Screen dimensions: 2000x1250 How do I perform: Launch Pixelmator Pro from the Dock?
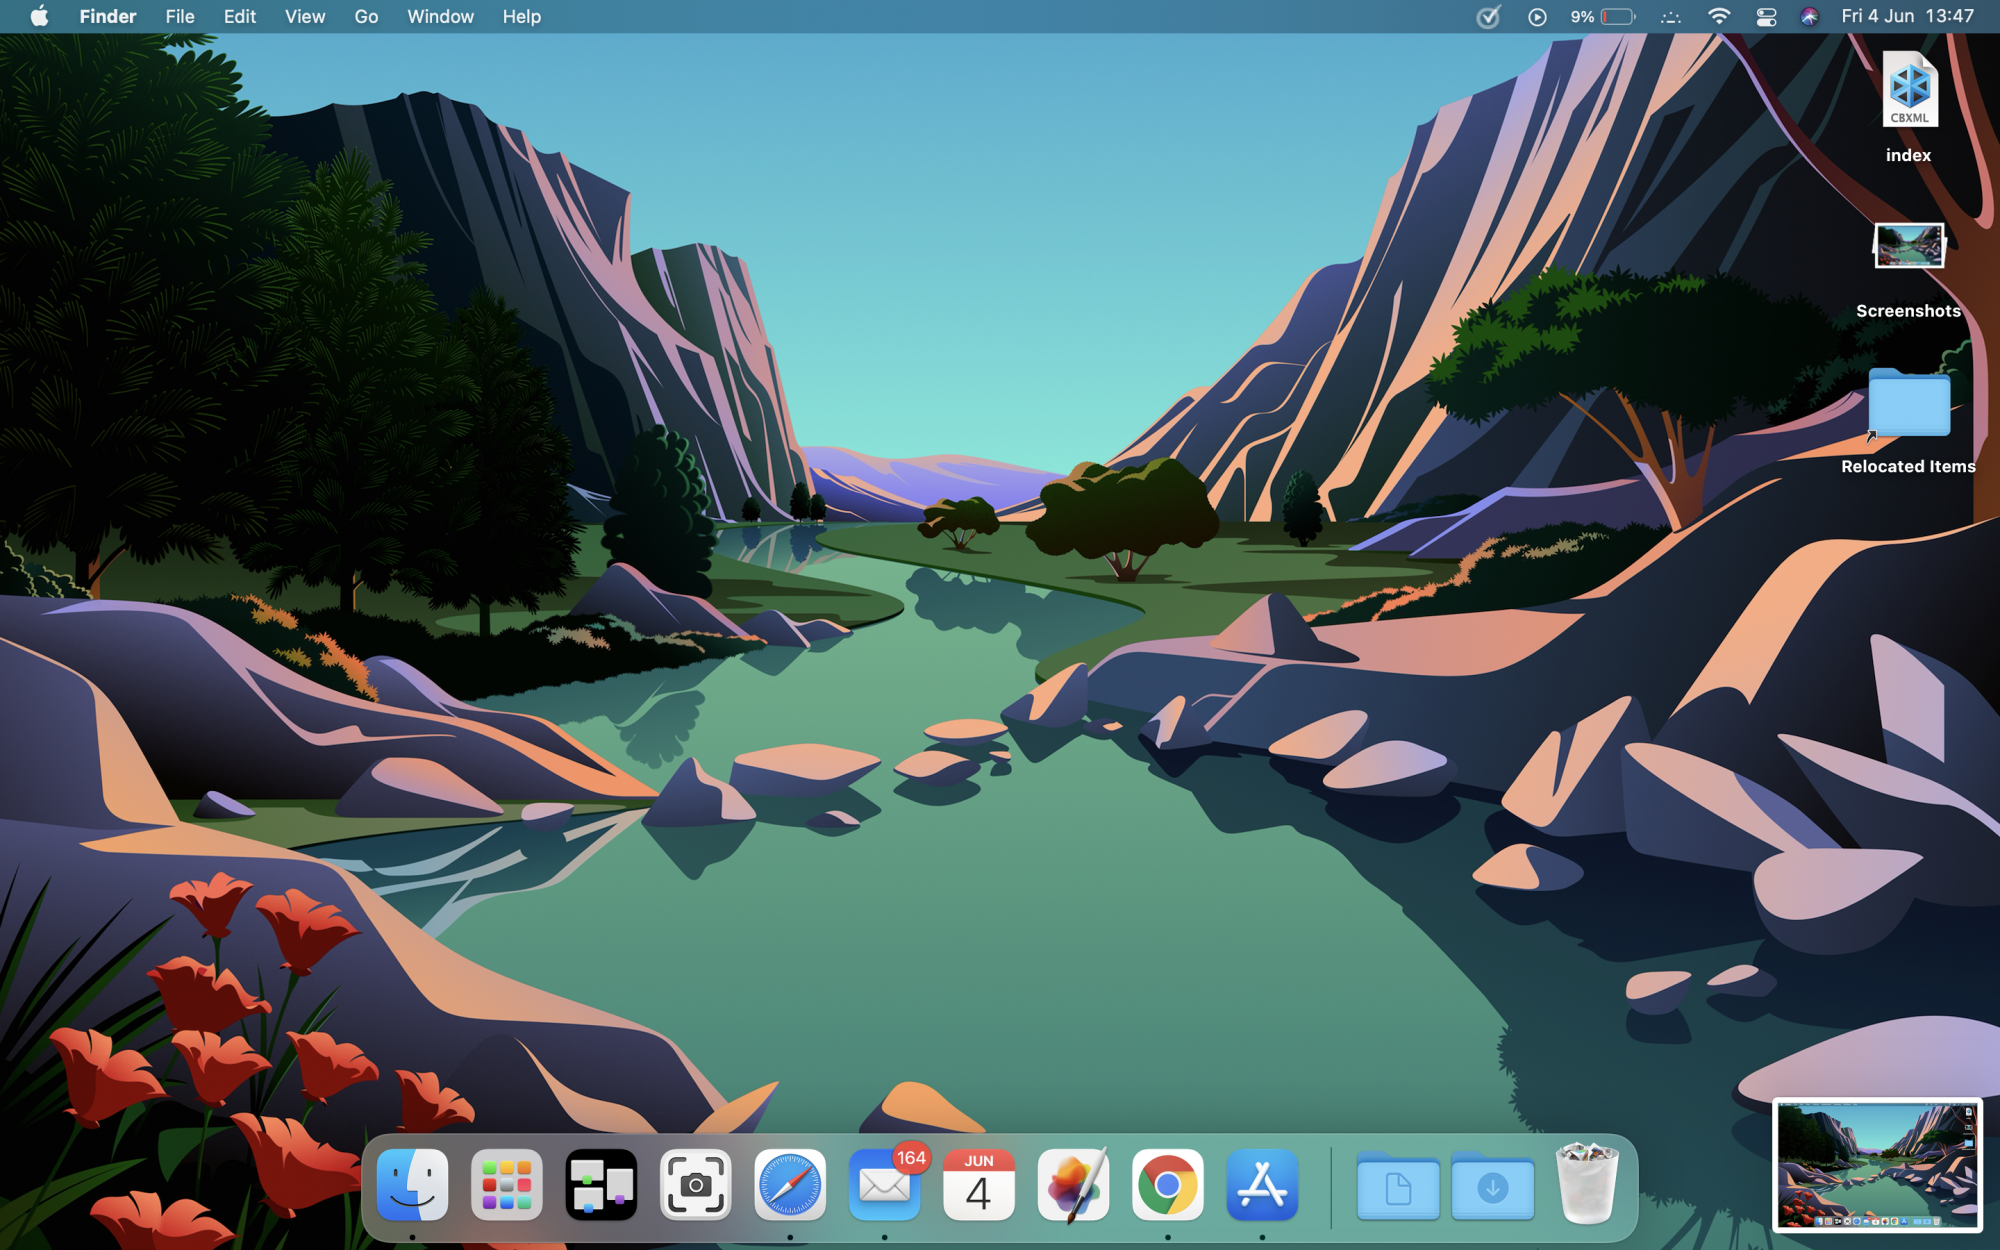tap(1073, 1185)
